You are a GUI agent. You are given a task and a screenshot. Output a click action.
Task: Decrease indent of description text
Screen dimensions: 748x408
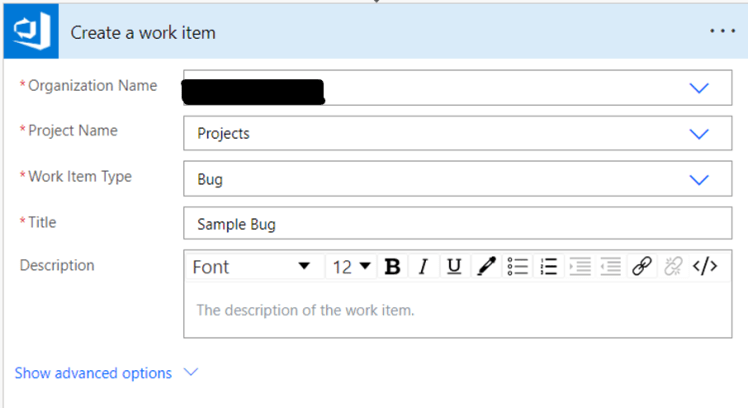point(610,267)
